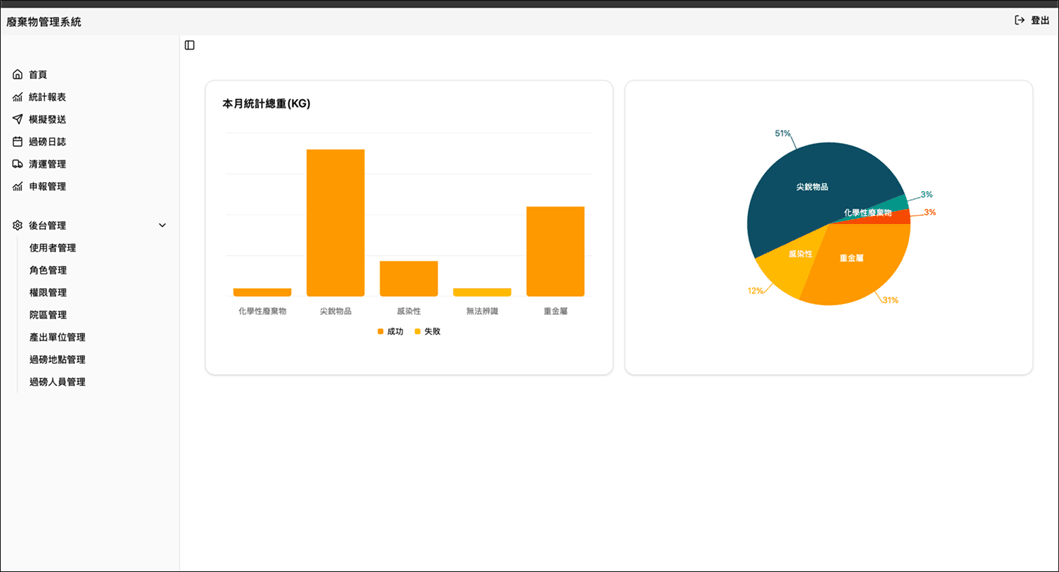Image resolution: width=1059 pixels, height=572 pixels.
Task: Open 產出單位管理 in sidebar
Action: click(57, 336)
